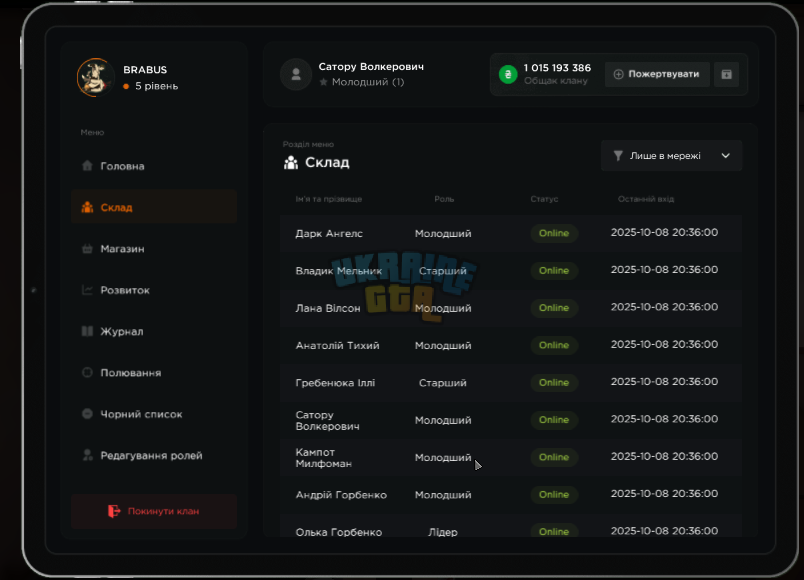Select the Гребенюка Іллі member name
This screenshot has height=580, width=804.
[x=335, y=383]
